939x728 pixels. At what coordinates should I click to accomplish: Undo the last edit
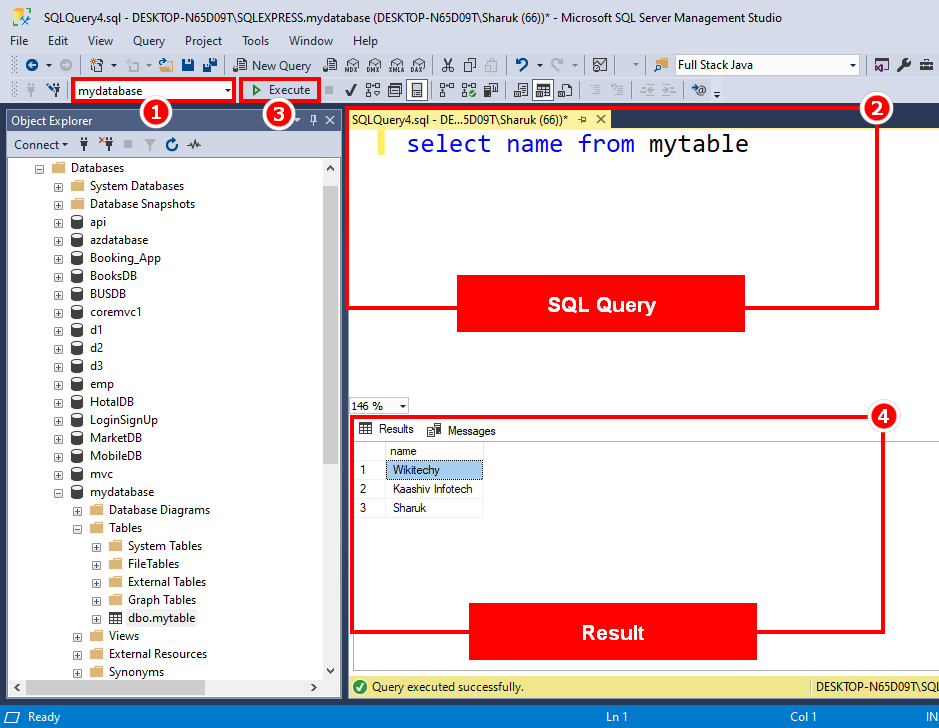522,65
